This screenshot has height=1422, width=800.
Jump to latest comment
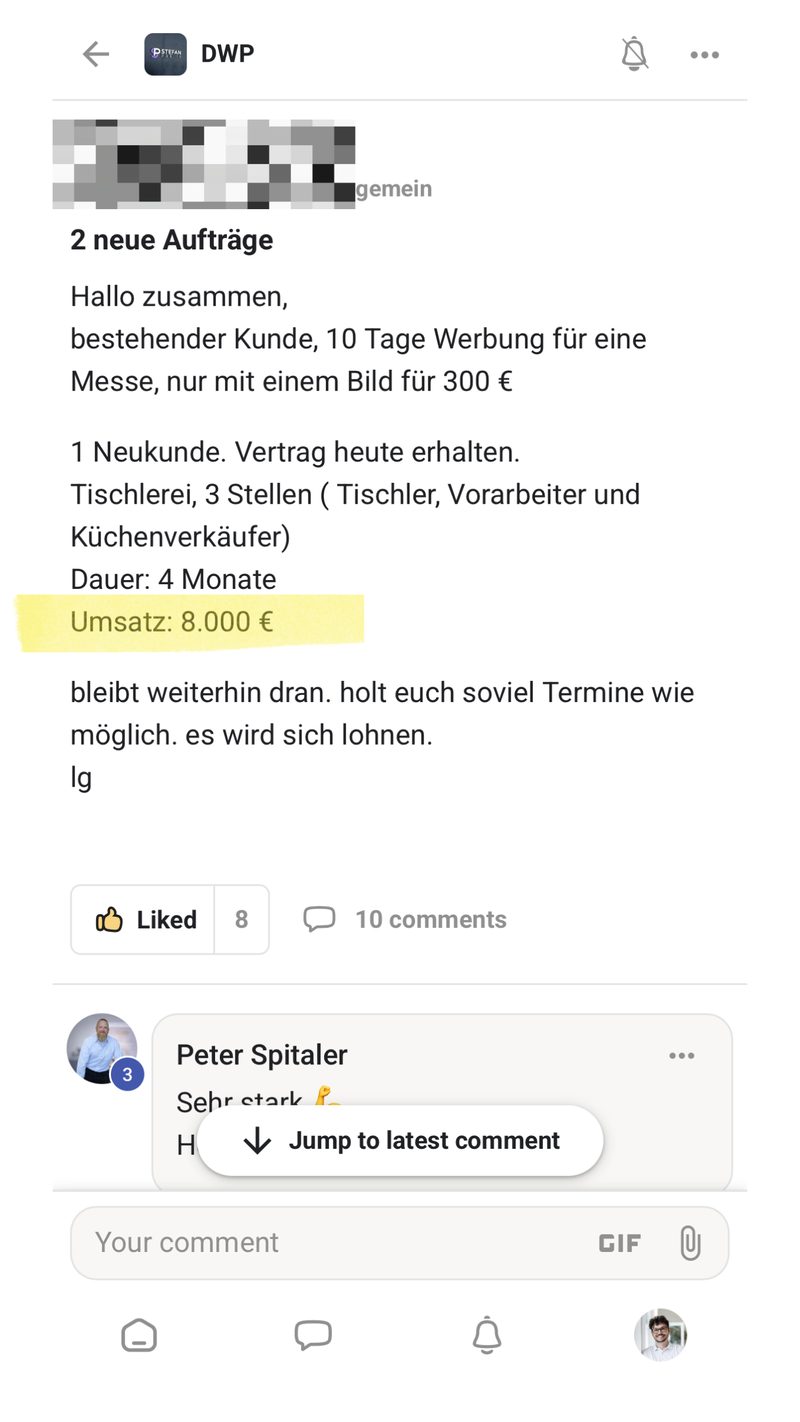pyautogui.click(x=400, y=1140)
